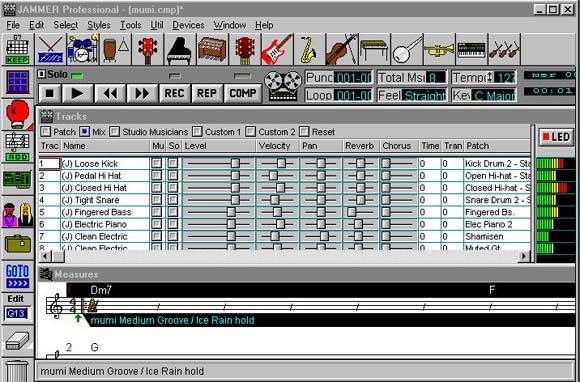
Task: Select the Patch view option
Action: click(45, 132)
